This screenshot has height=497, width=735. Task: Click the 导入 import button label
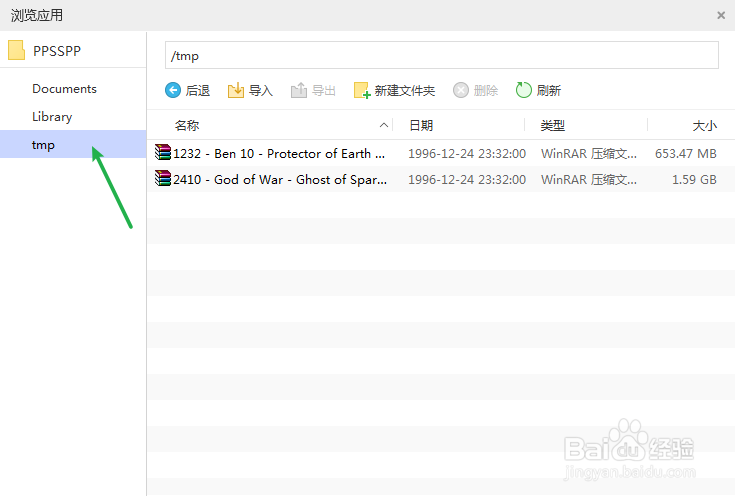coord(261,90)
